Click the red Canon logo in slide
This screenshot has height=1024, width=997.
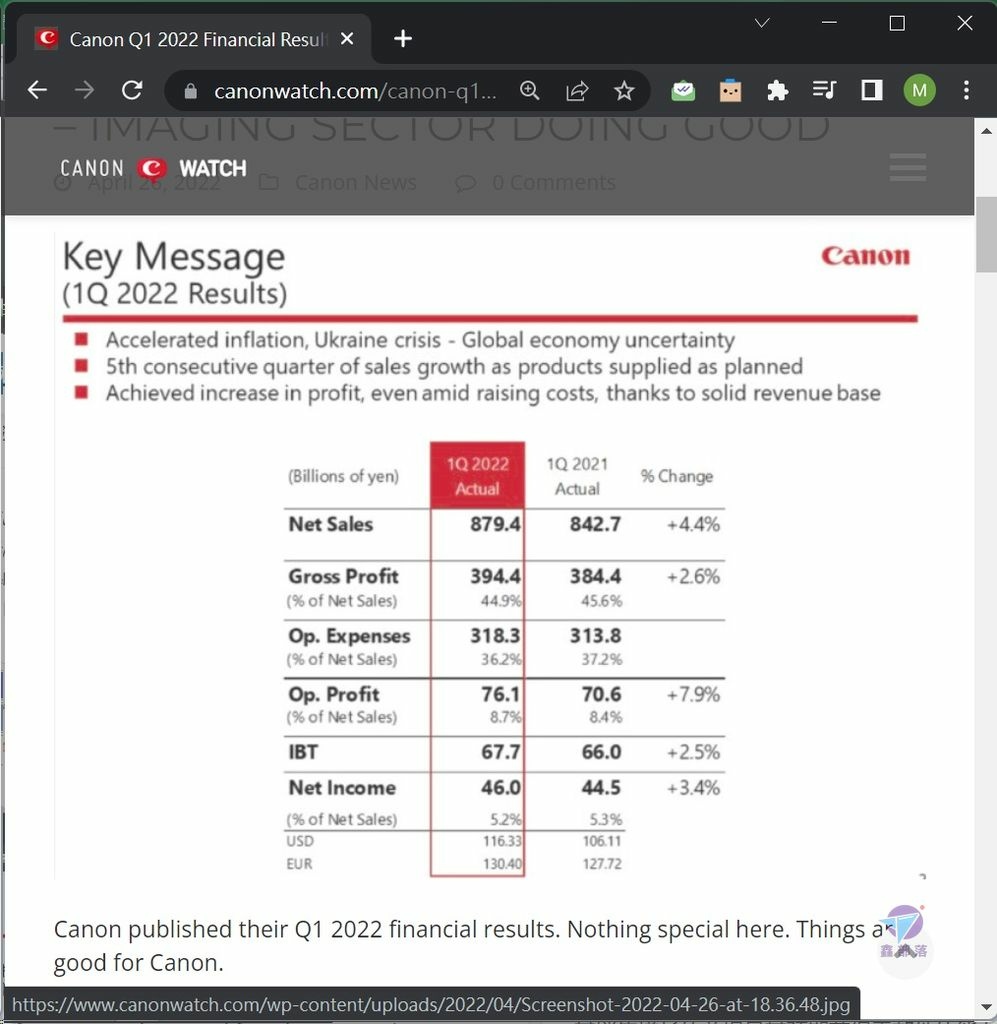865,256
